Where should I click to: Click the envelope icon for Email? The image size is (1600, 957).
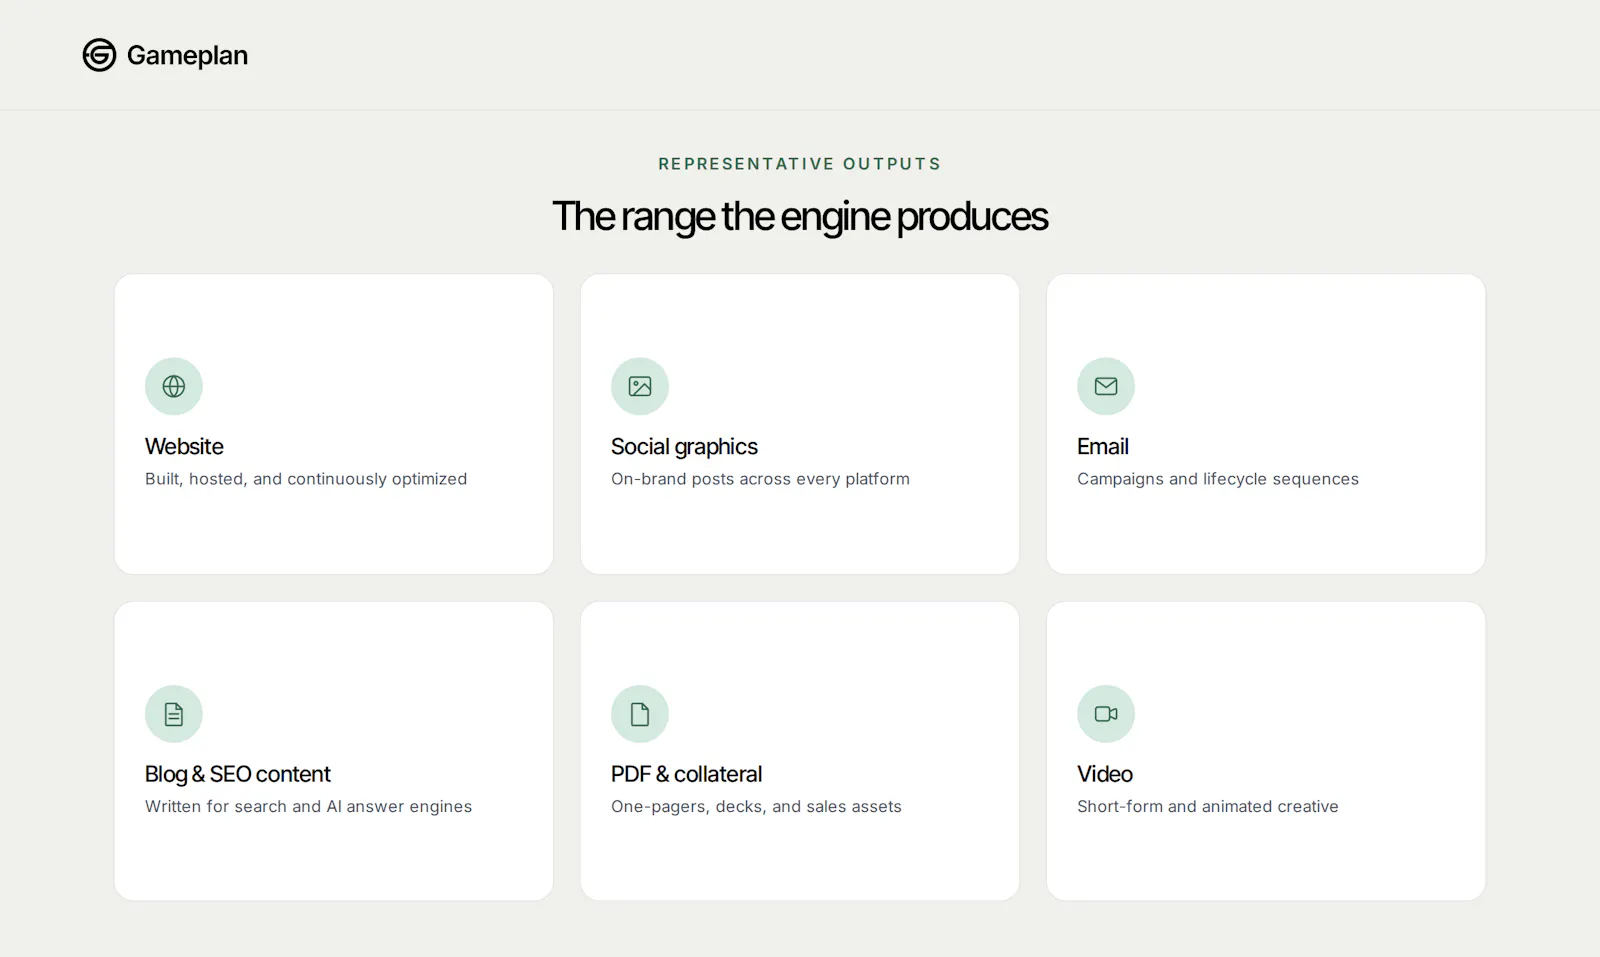pos(1106,386)
